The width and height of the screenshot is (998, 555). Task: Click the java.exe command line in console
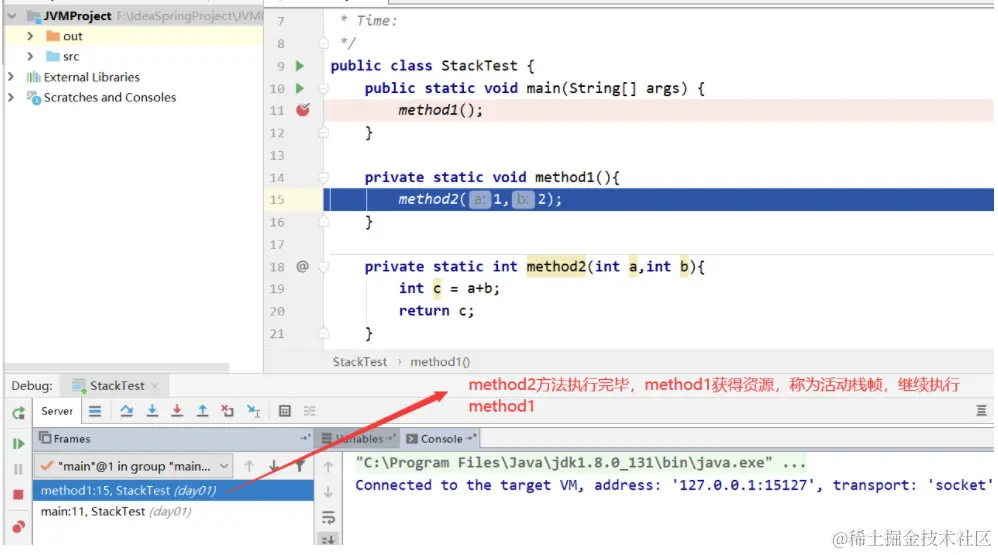click(x=580, y=463)
